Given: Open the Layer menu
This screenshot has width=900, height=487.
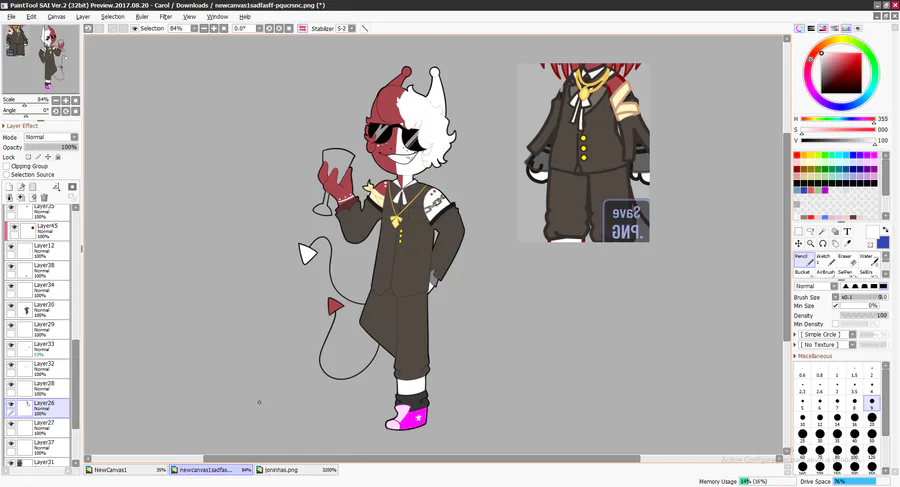Looking at the screenshot, I should (x=83, y=17).
